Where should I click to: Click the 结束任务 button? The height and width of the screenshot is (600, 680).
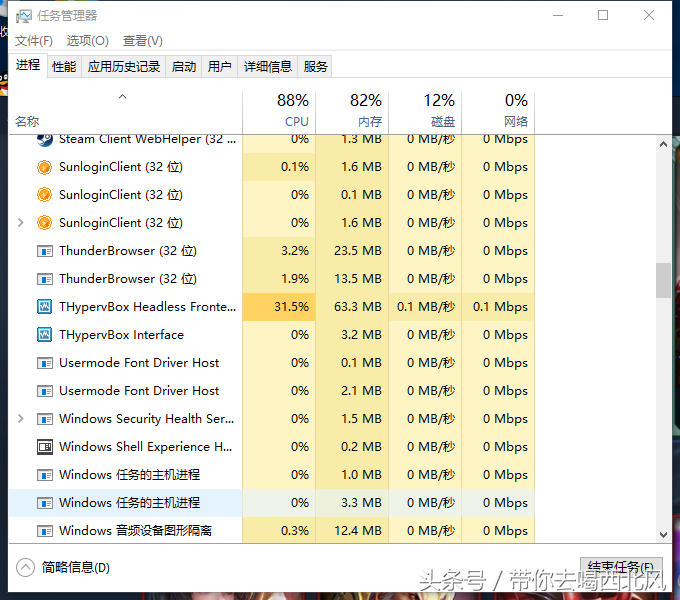621,567
